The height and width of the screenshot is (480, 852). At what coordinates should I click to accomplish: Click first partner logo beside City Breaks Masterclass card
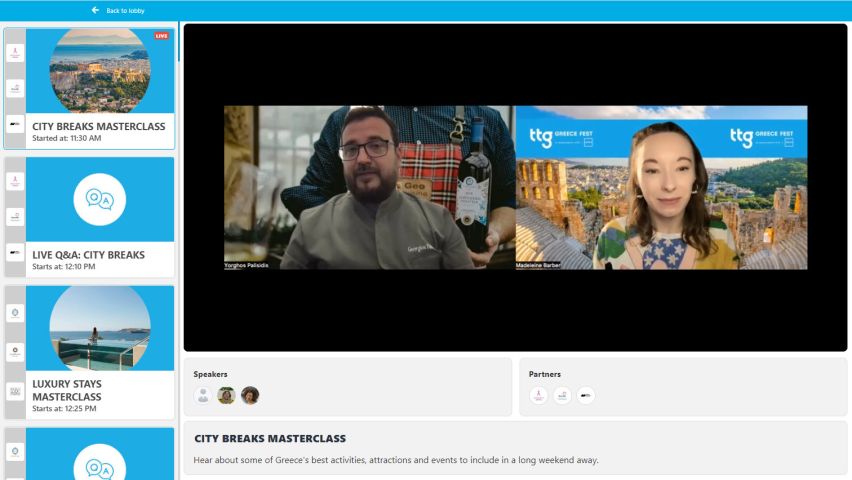pos(15,53)
